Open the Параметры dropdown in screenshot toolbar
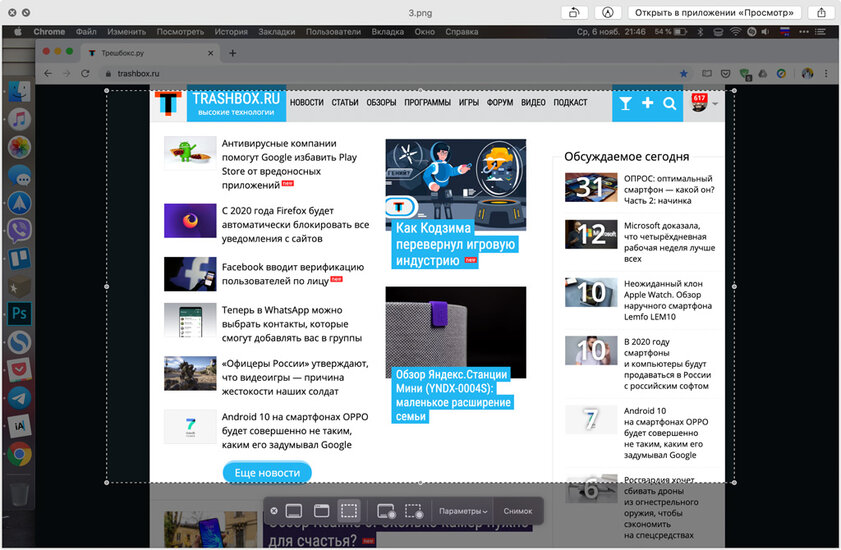This screenshot has height=550, width=841. pos(463,511)
